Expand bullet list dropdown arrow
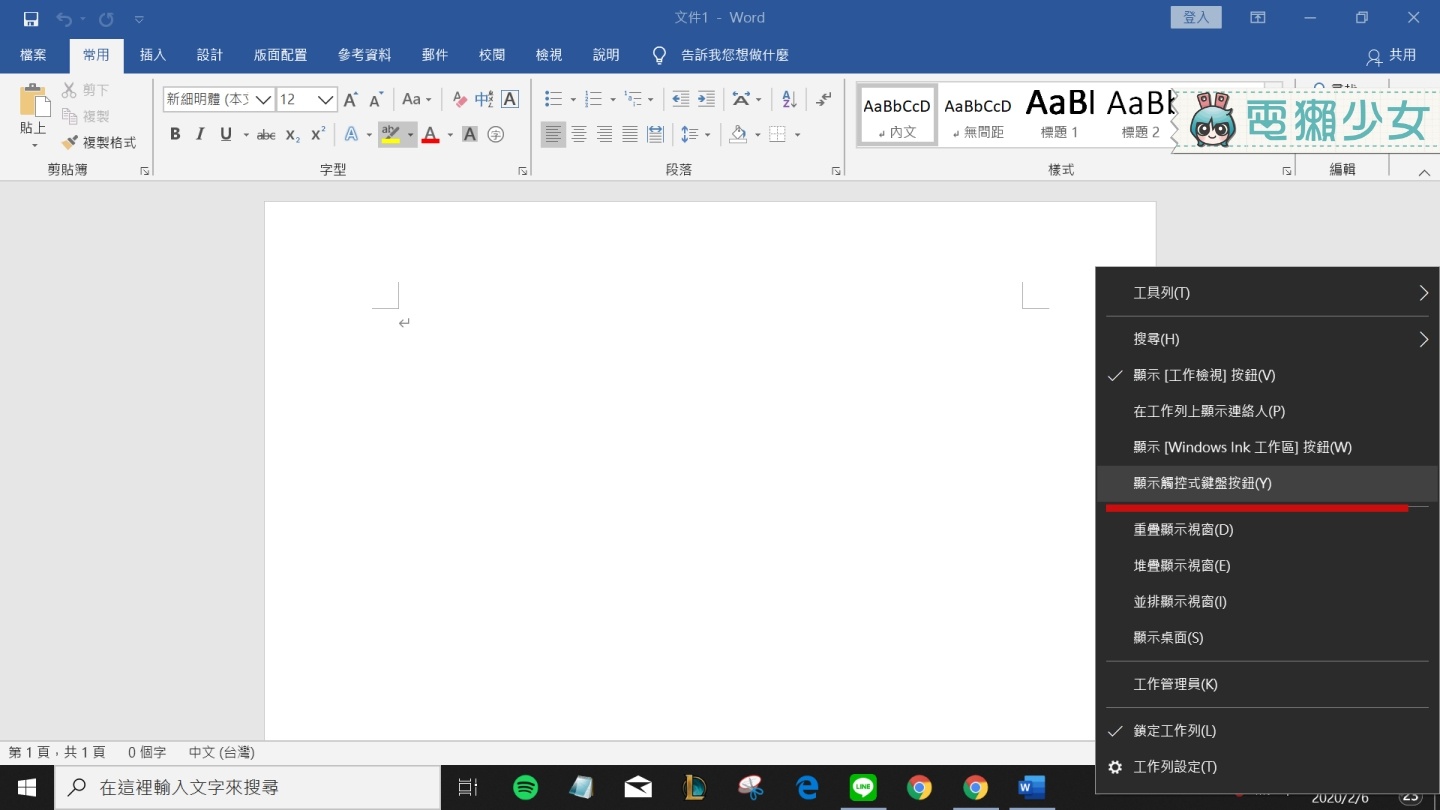The height and width of the screenshot is (810, 1440). point(573,99)
